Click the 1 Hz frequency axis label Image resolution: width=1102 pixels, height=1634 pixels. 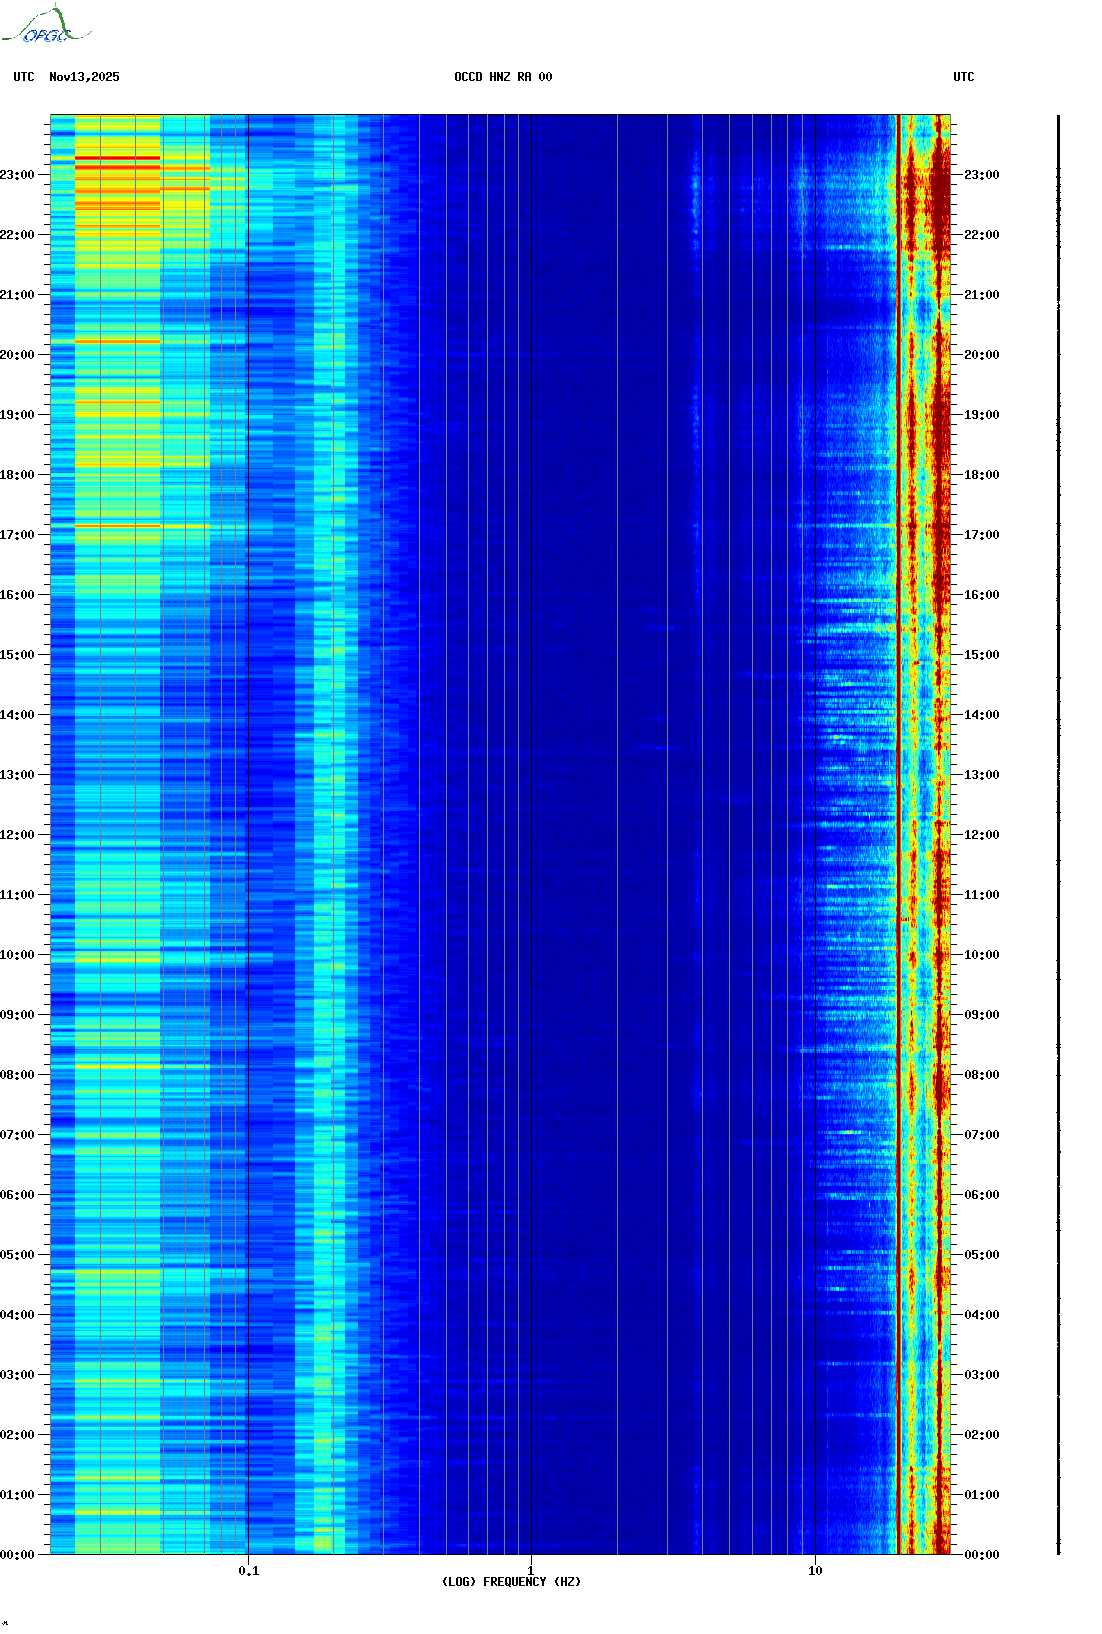[531, 1571]
